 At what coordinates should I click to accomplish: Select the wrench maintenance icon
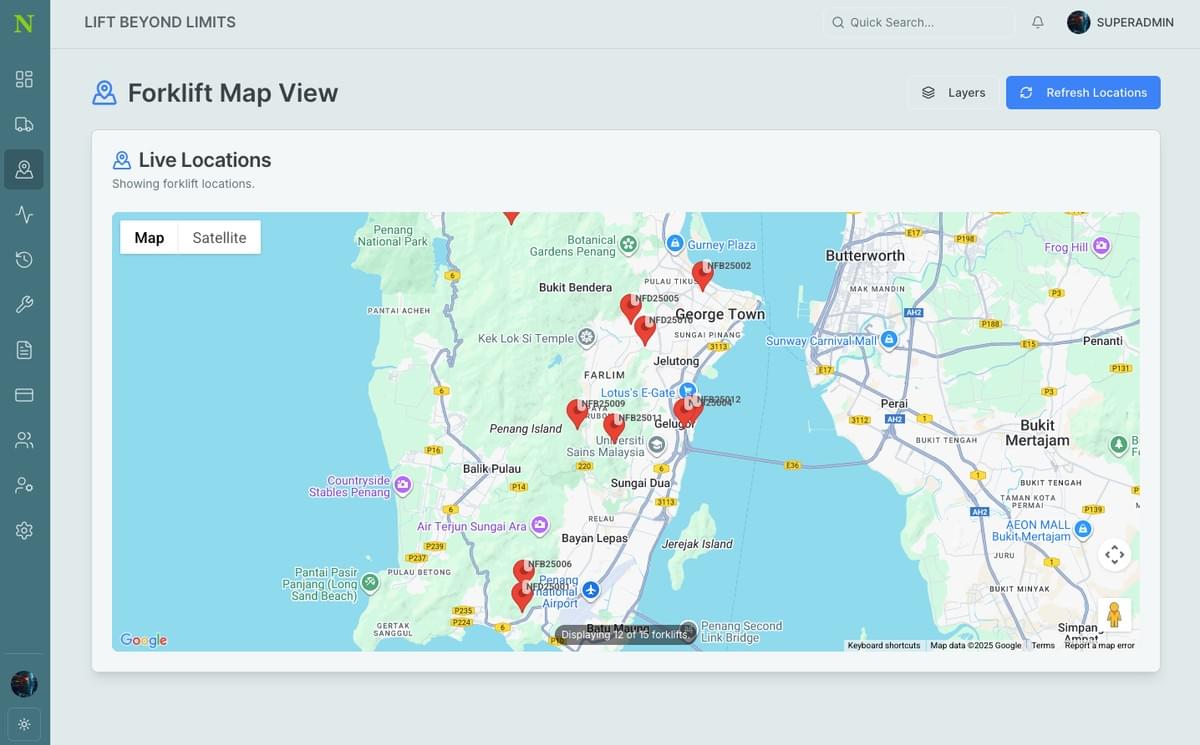pyautogui.click(x=24, y=305)
